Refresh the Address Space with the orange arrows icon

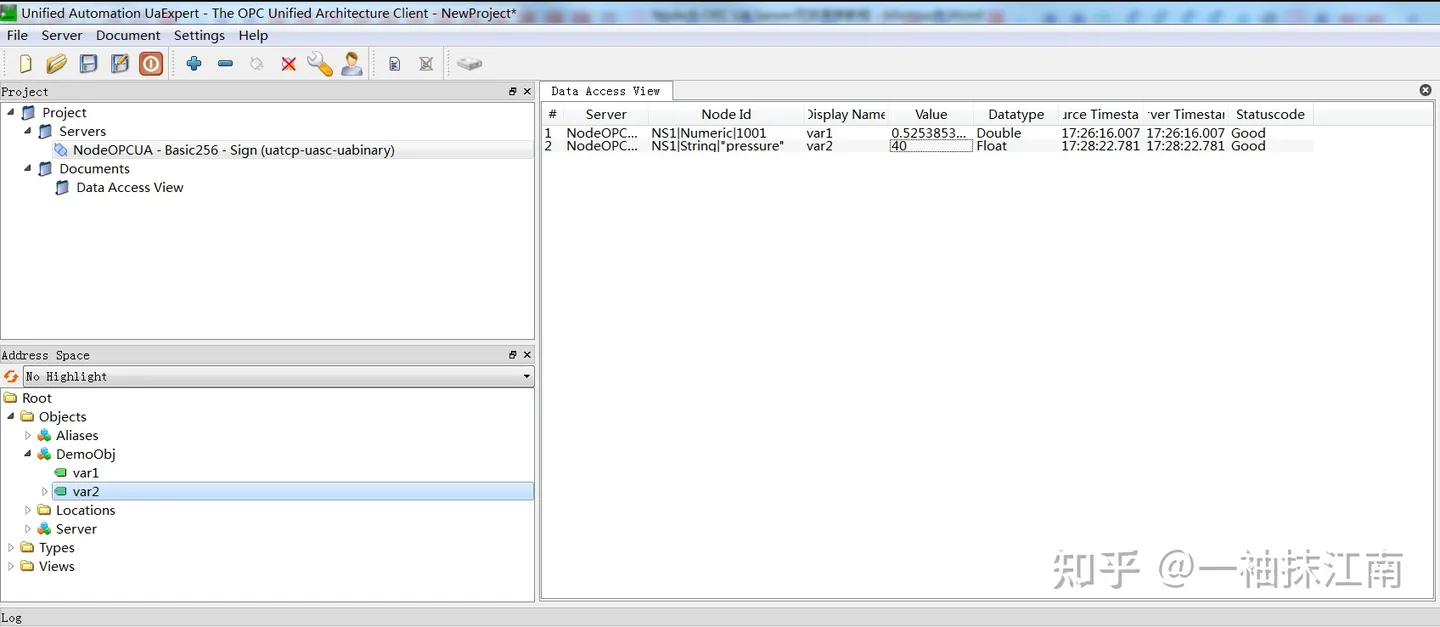(x=11, y=376)
